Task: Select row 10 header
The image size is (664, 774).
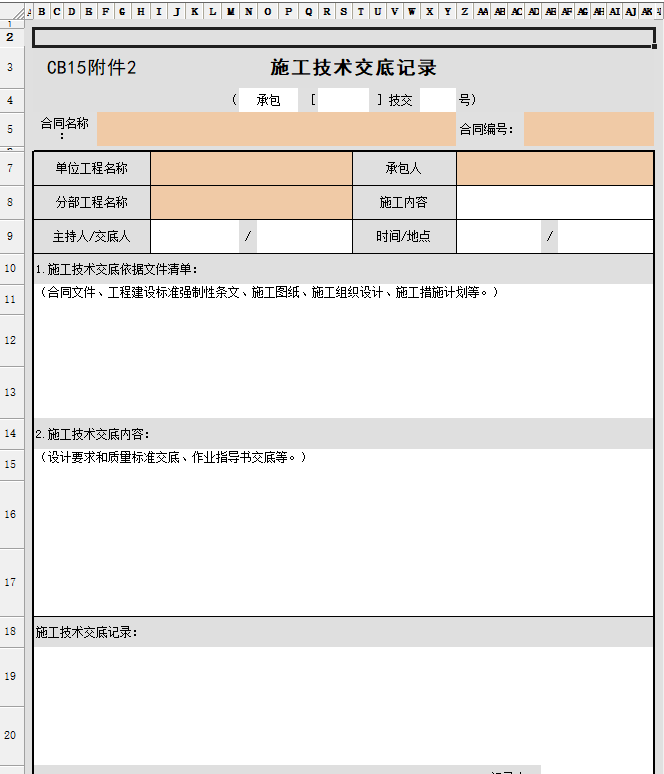Action: [10, 268]
